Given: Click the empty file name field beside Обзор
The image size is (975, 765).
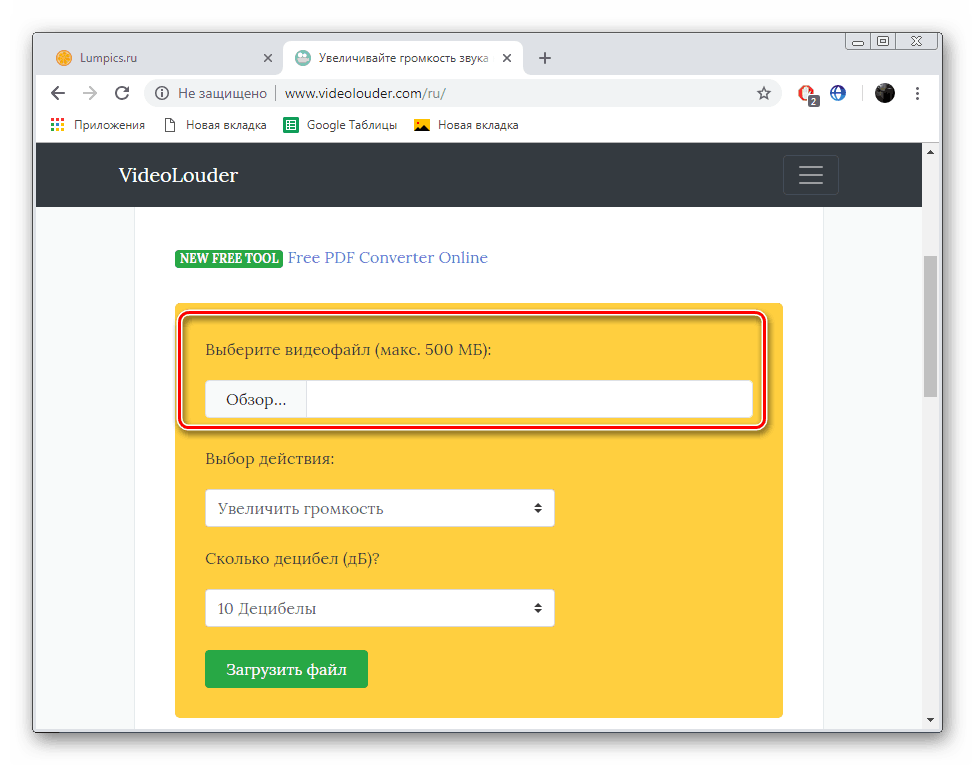Looking at the screenshot, I should click(x=529, y=399).
